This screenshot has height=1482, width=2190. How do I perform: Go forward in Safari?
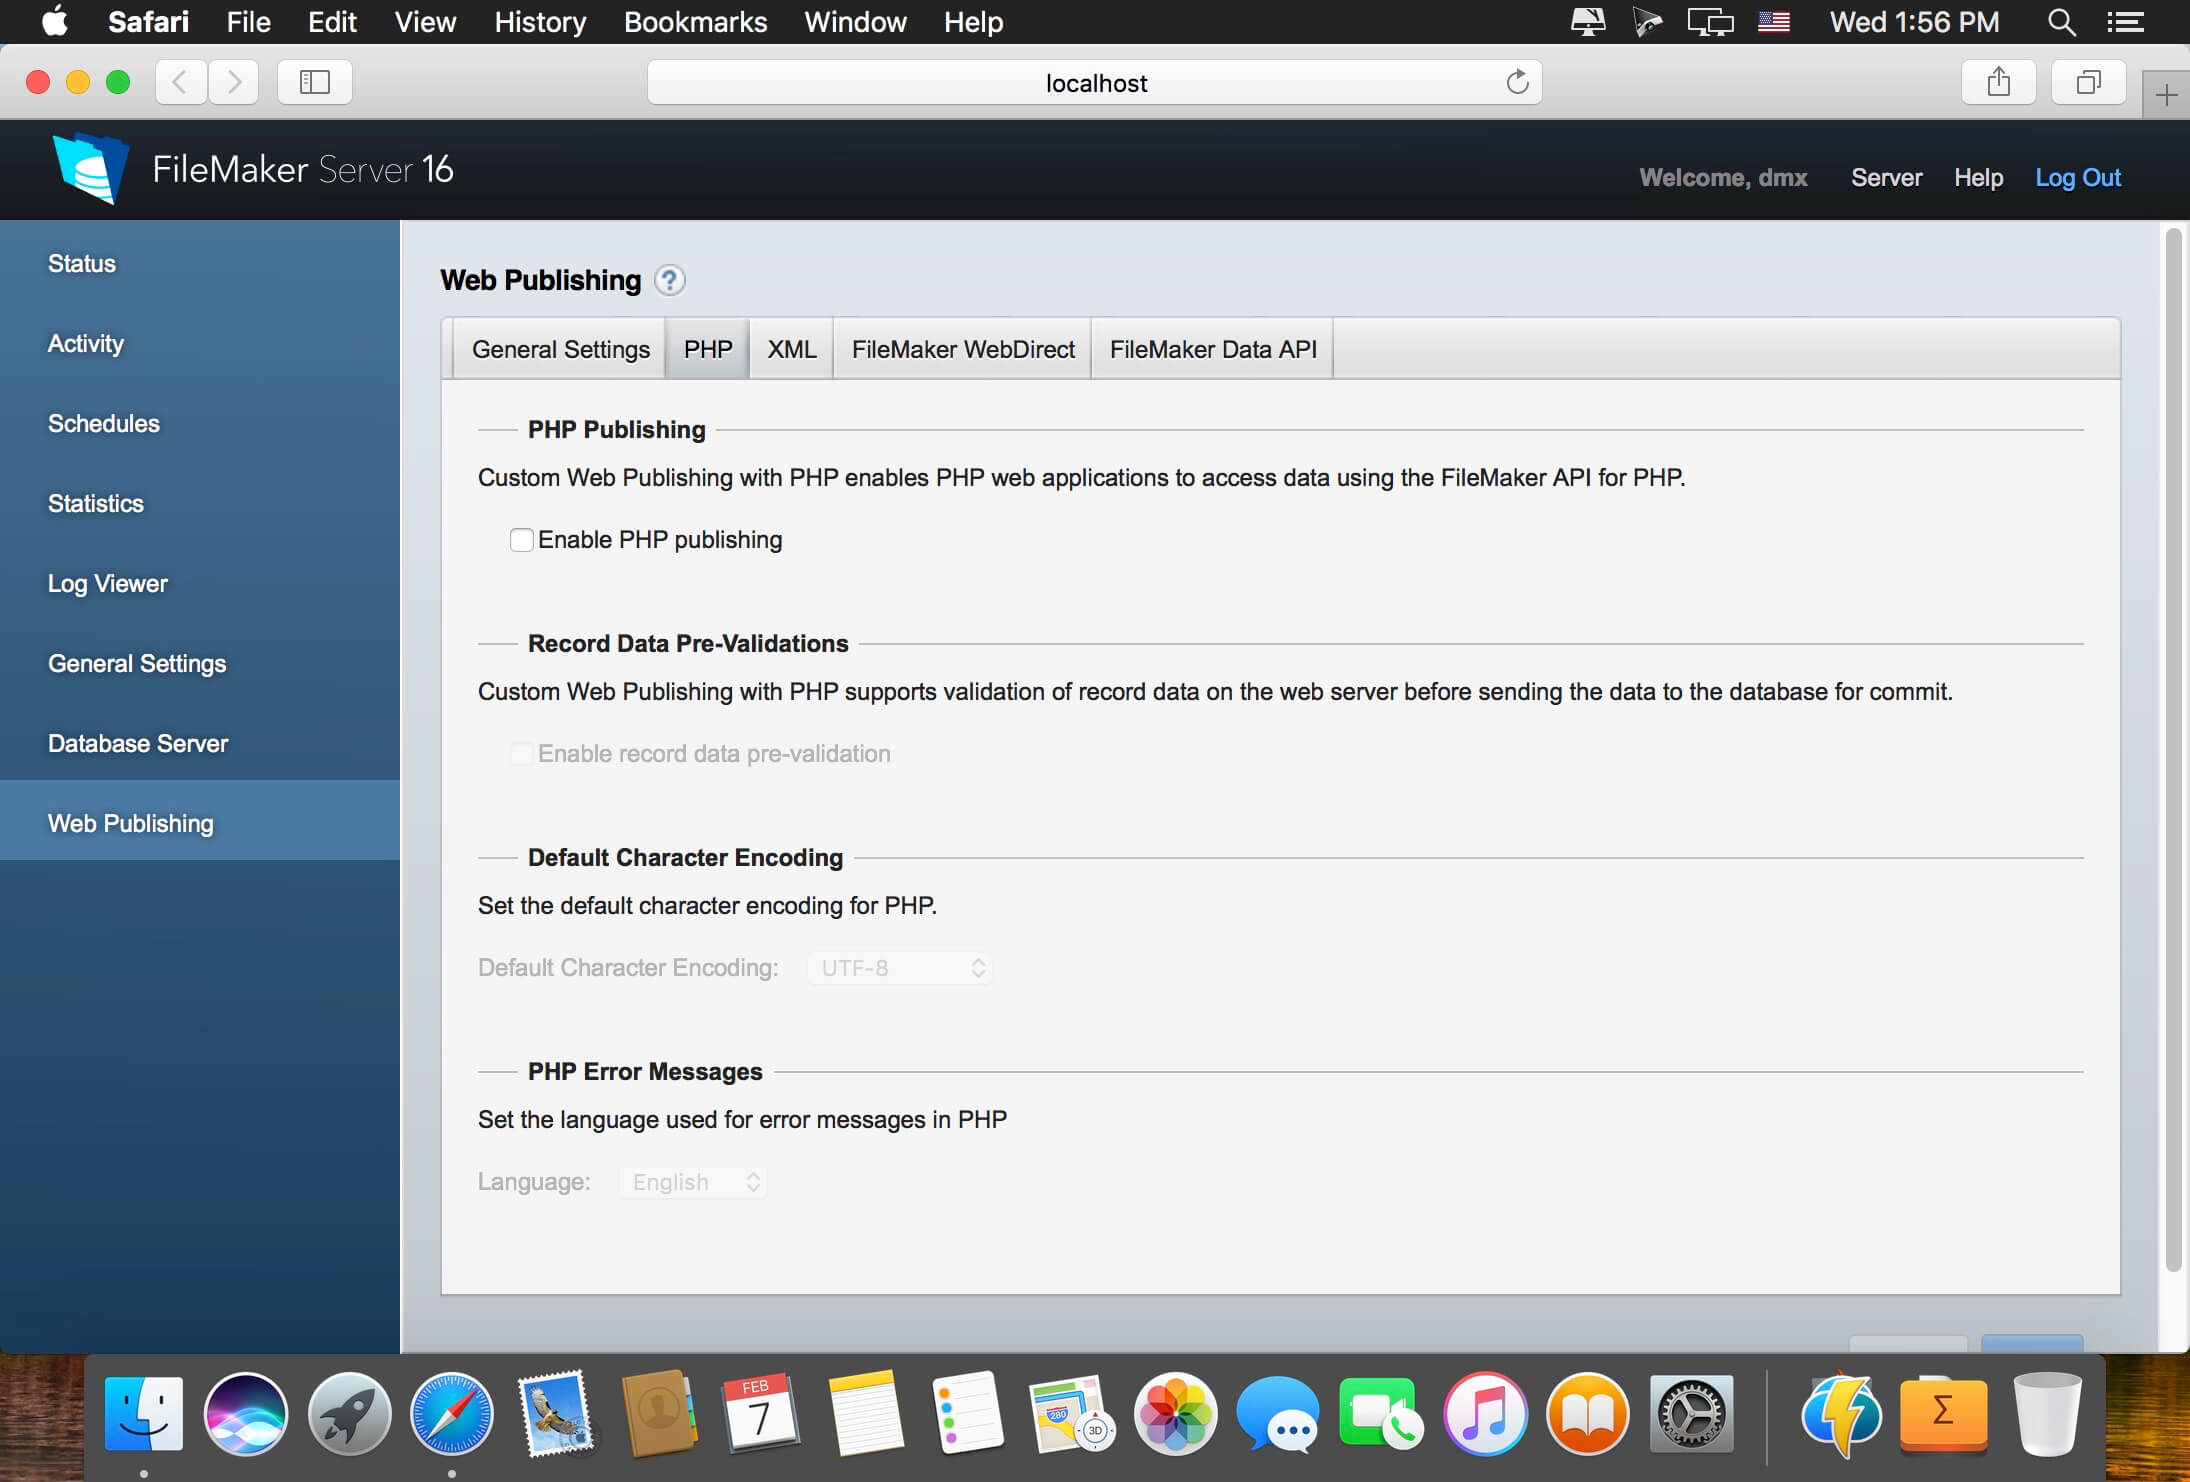tap(234, 82)
